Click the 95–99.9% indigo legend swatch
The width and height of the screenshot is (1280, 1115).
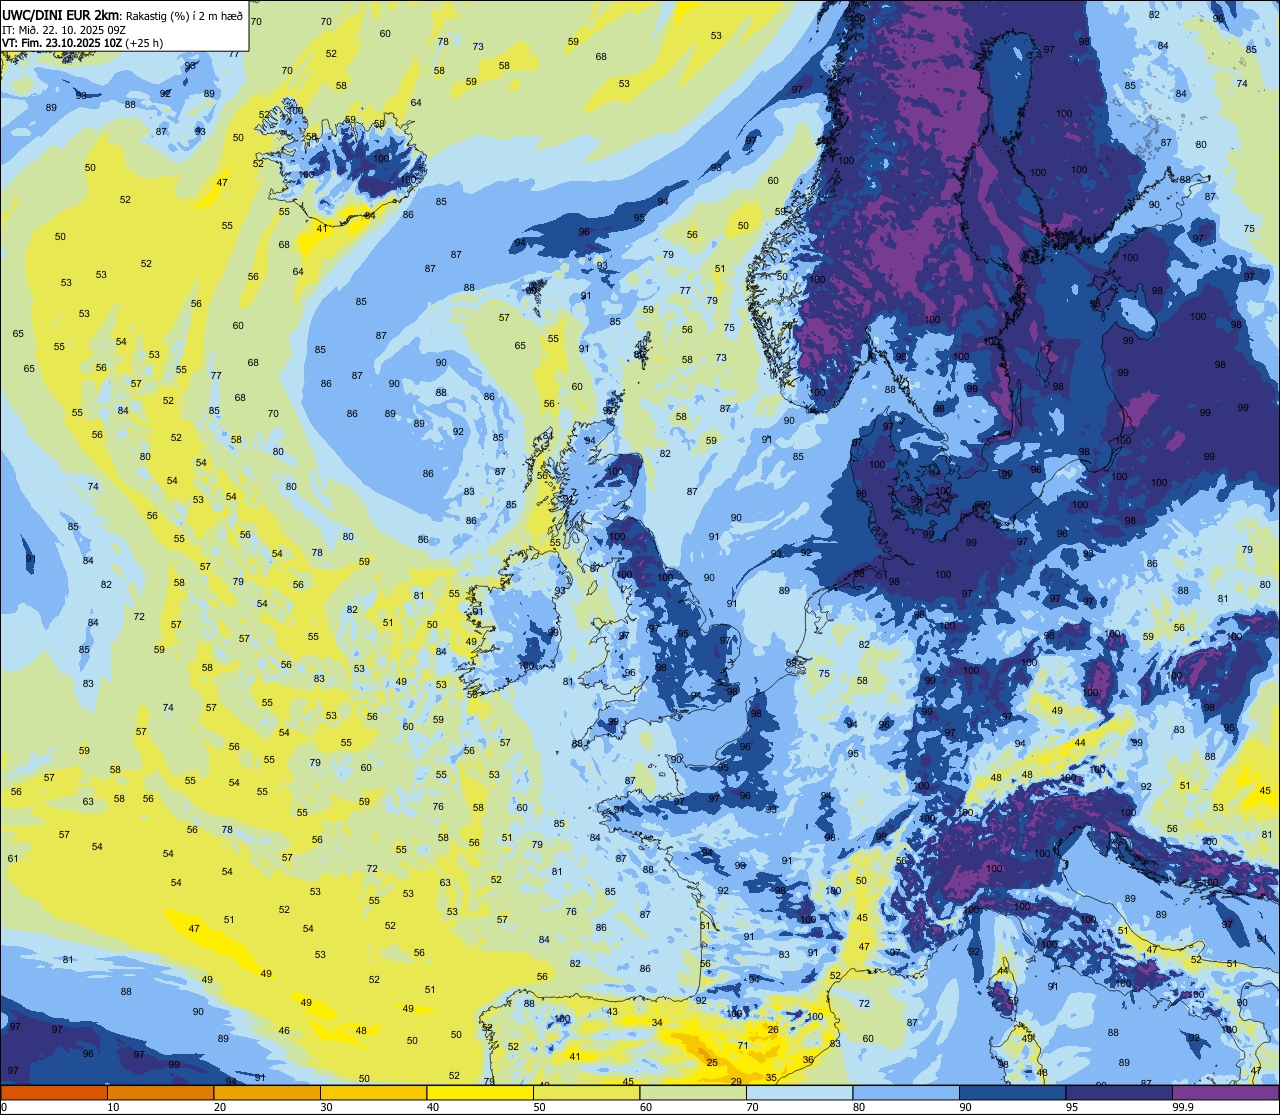1119,1092
